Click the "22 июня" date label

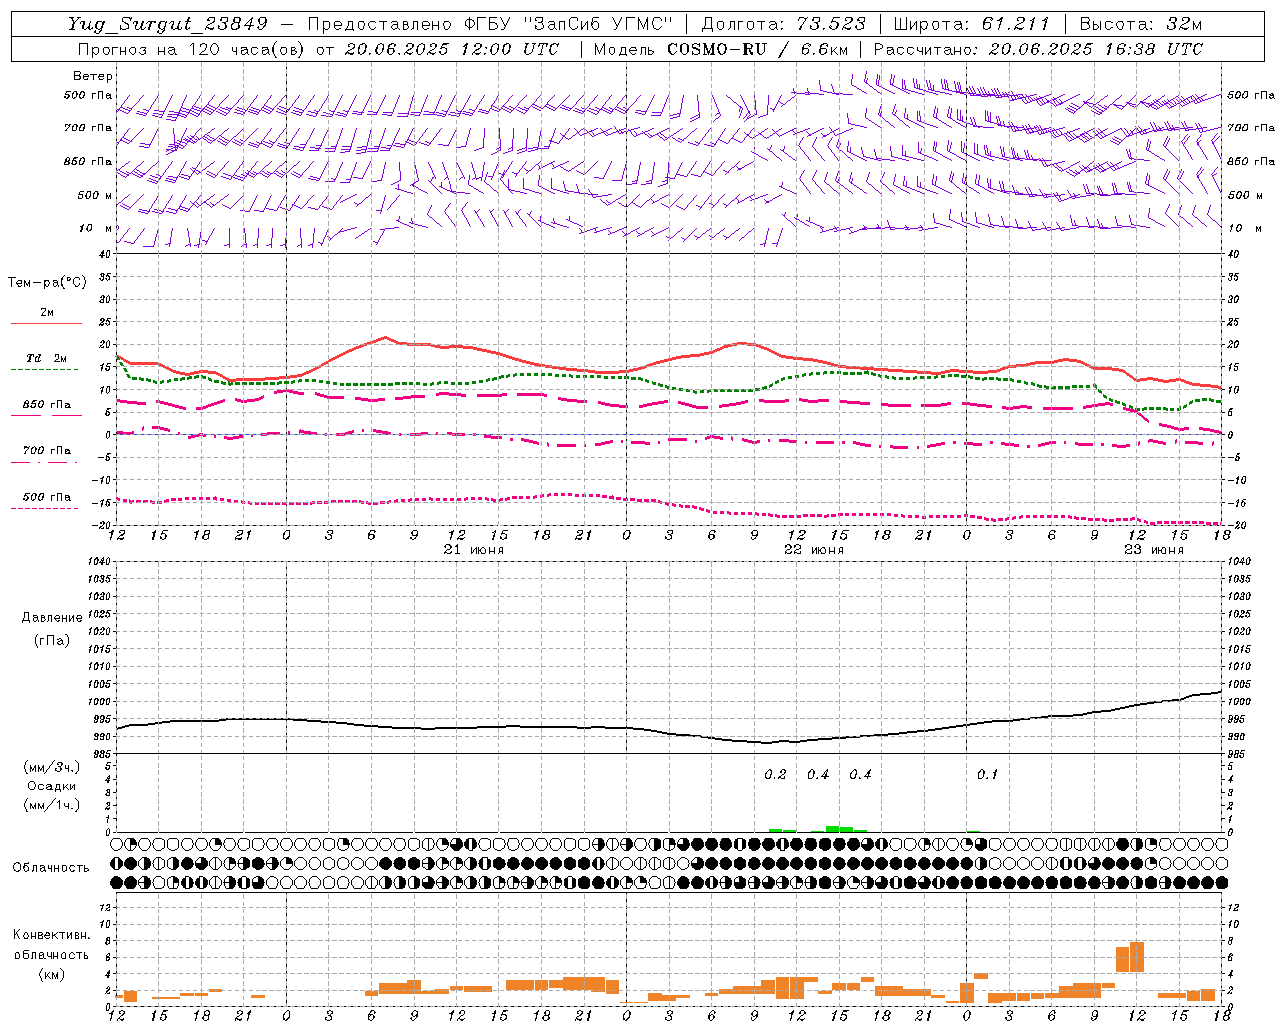tap(814, 550)
